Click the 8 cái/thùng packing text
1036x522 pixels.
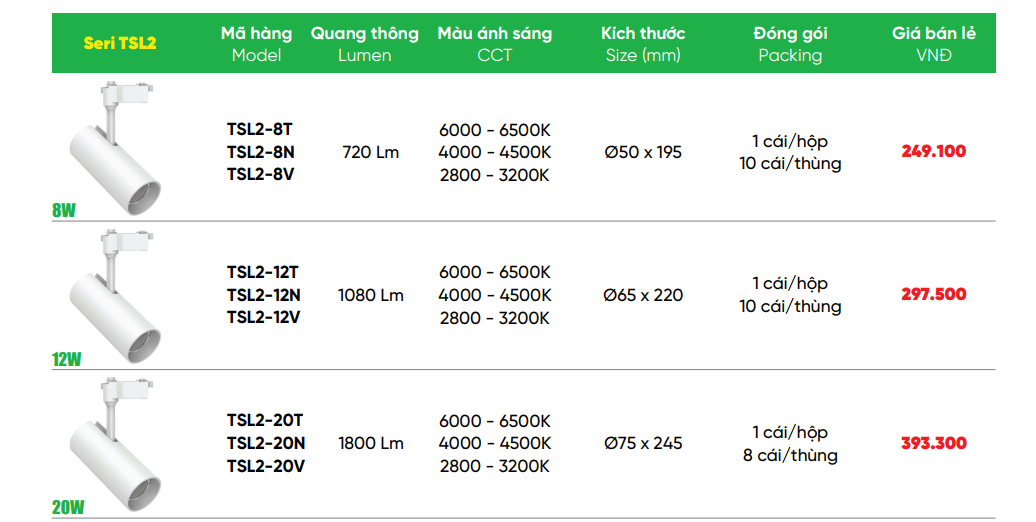click(x=790, y=455)
